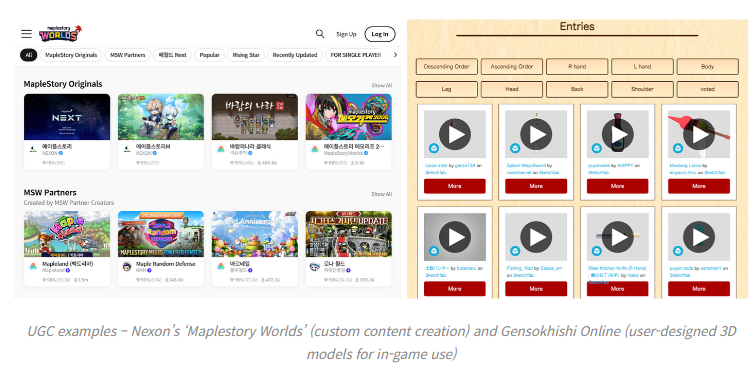Click the Log In button
Screen dimensions: 753x371
[380, 34]
